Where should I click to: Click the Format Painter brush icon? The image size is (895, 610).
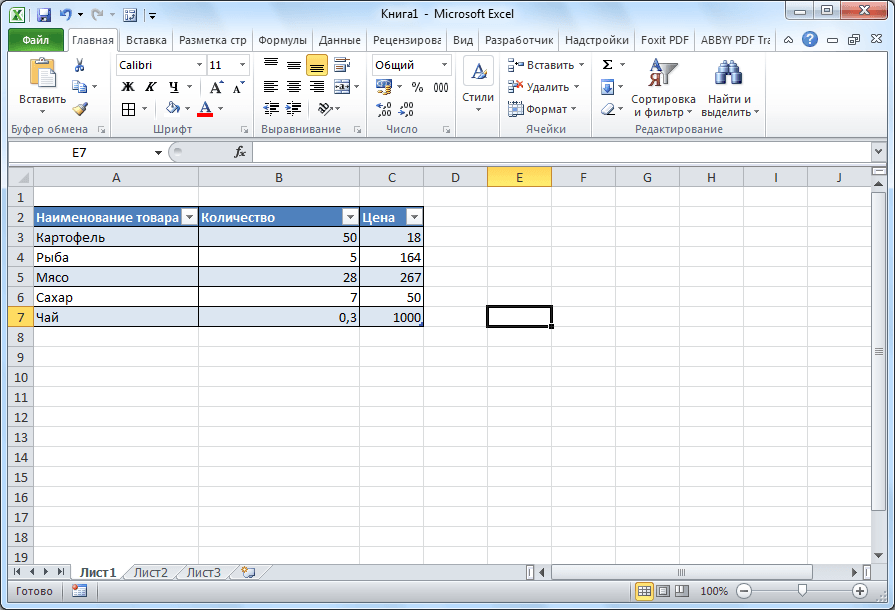click(79, 109)
